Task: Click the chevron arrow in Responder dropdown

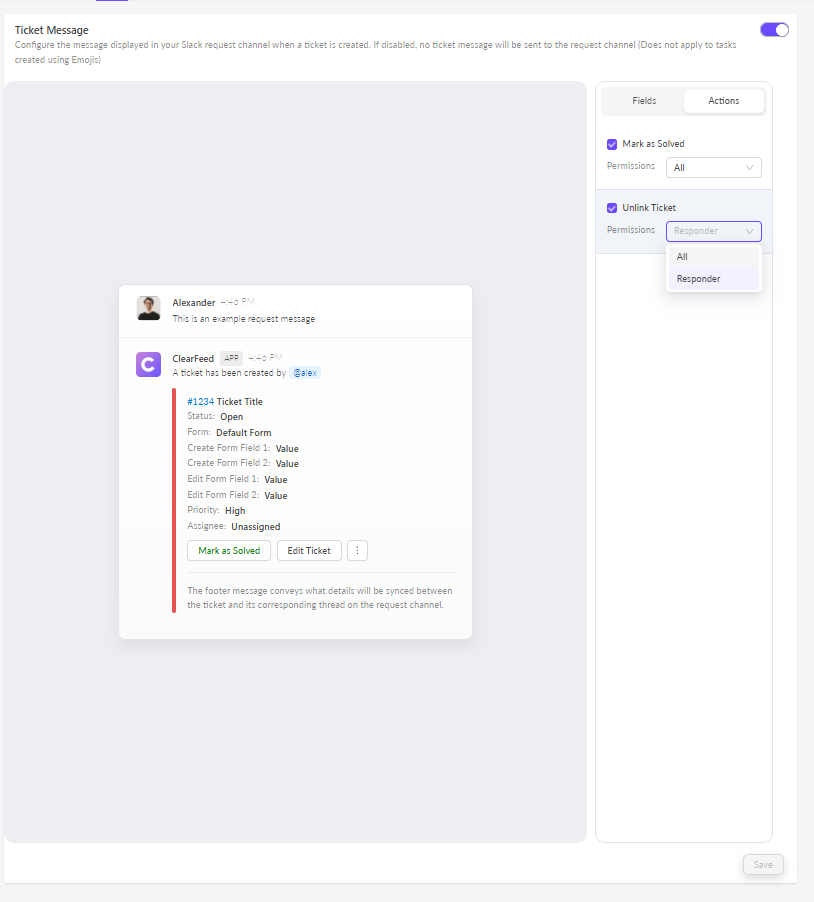Action: point(750,231)
